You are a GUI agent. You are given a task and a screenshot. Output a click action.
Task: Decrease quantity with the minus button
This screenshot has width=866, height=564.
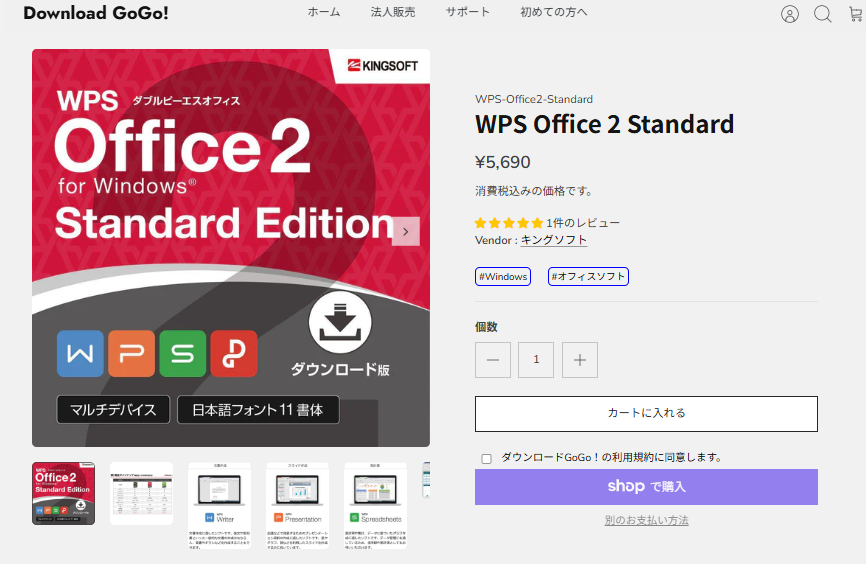[x=492, y=360]
